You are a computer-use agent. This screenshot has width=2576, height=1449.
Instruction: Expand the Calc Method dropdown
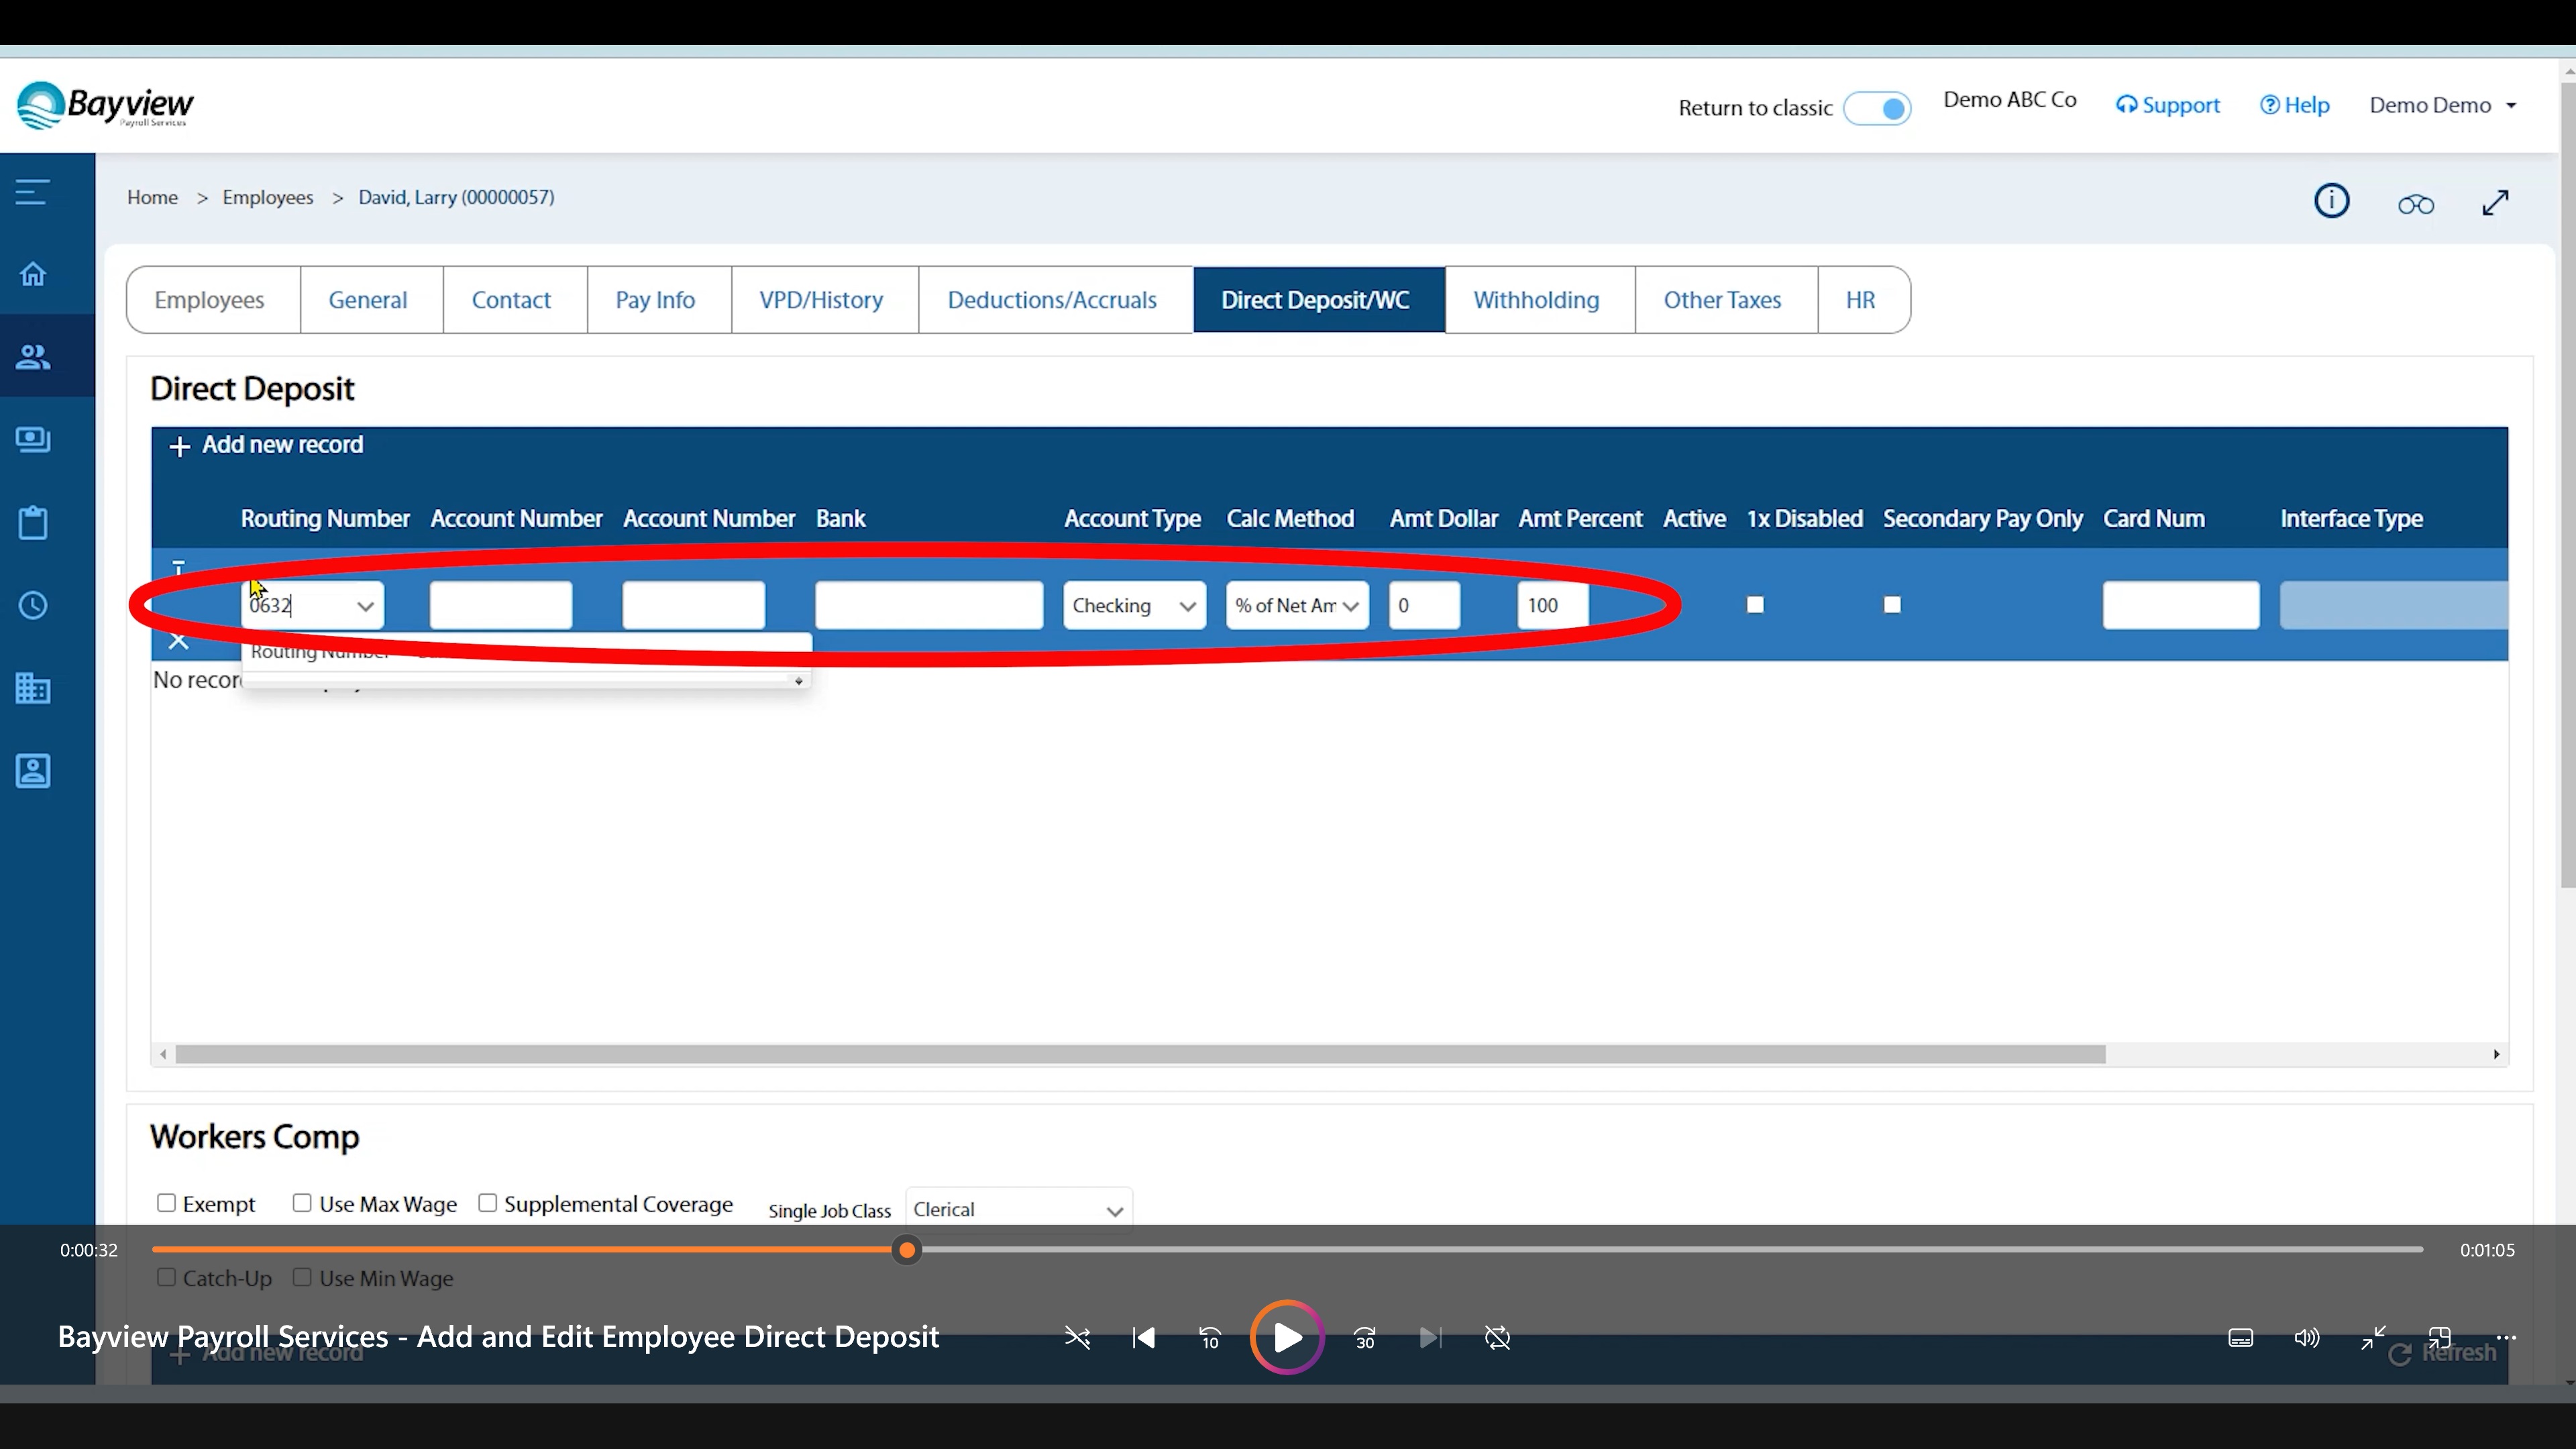(x=1297, y=606)
